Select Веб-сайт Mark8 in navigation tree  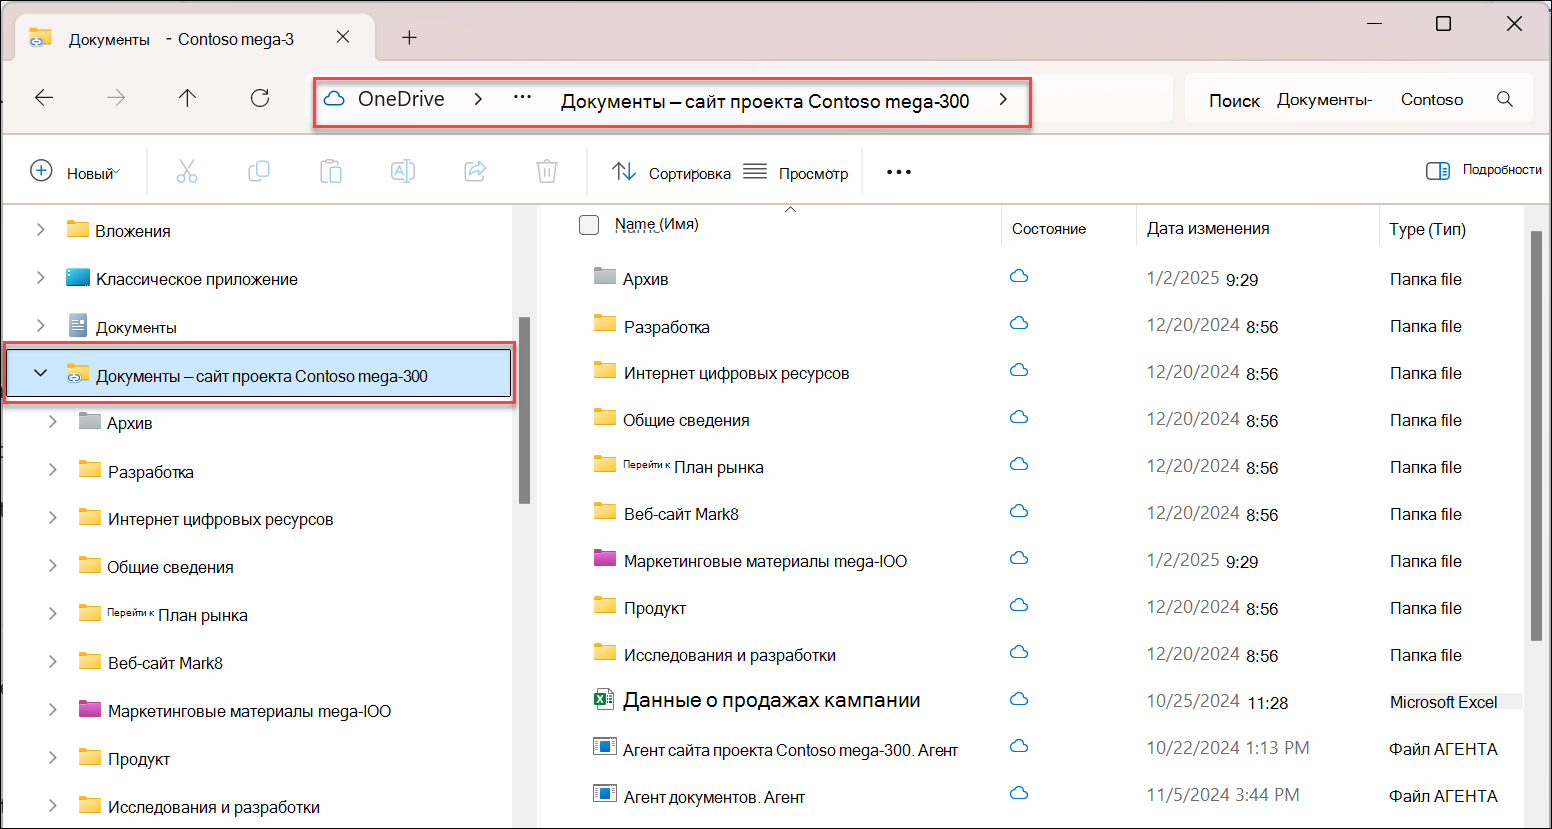[165, 663]
